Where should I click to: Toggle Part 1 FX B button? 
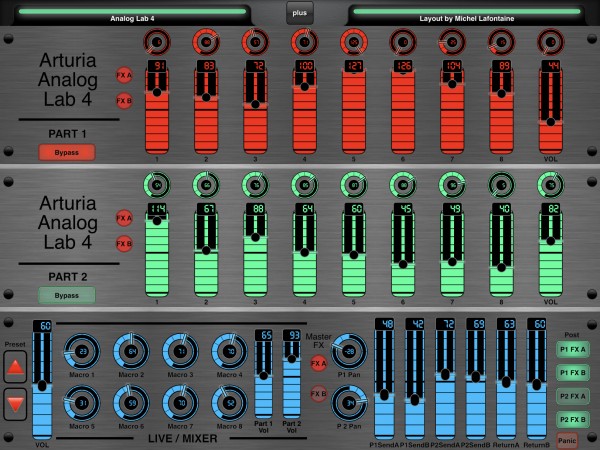coord(124,101)
